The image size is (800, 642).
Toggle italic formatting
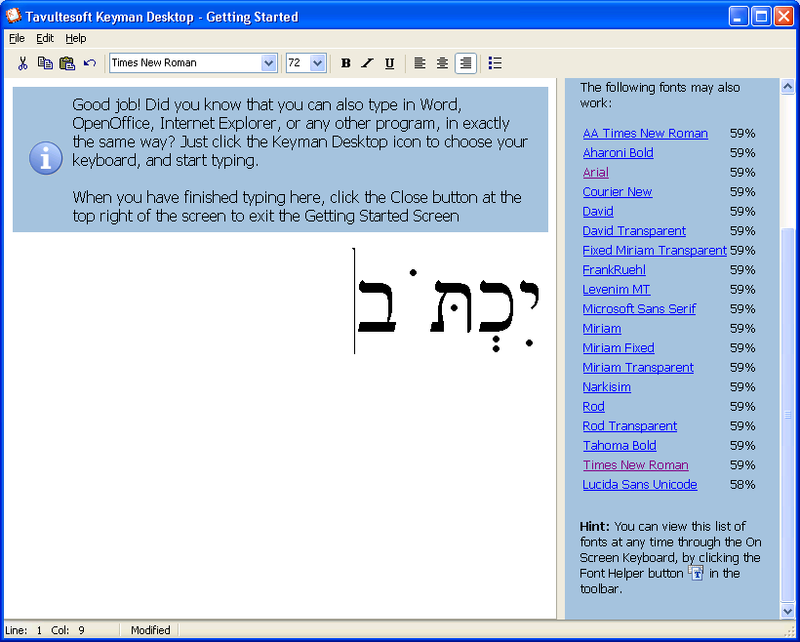pos(367,63)
